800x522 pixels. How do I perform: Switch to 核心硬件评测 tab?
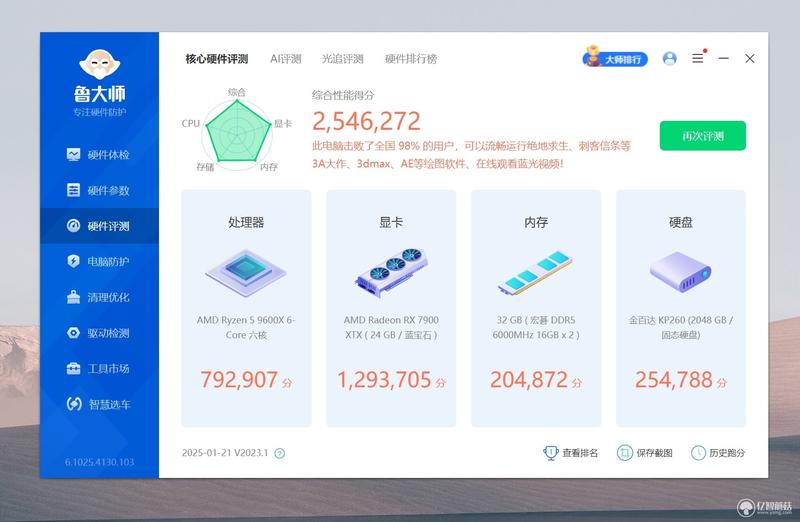(x=217, y=59)
